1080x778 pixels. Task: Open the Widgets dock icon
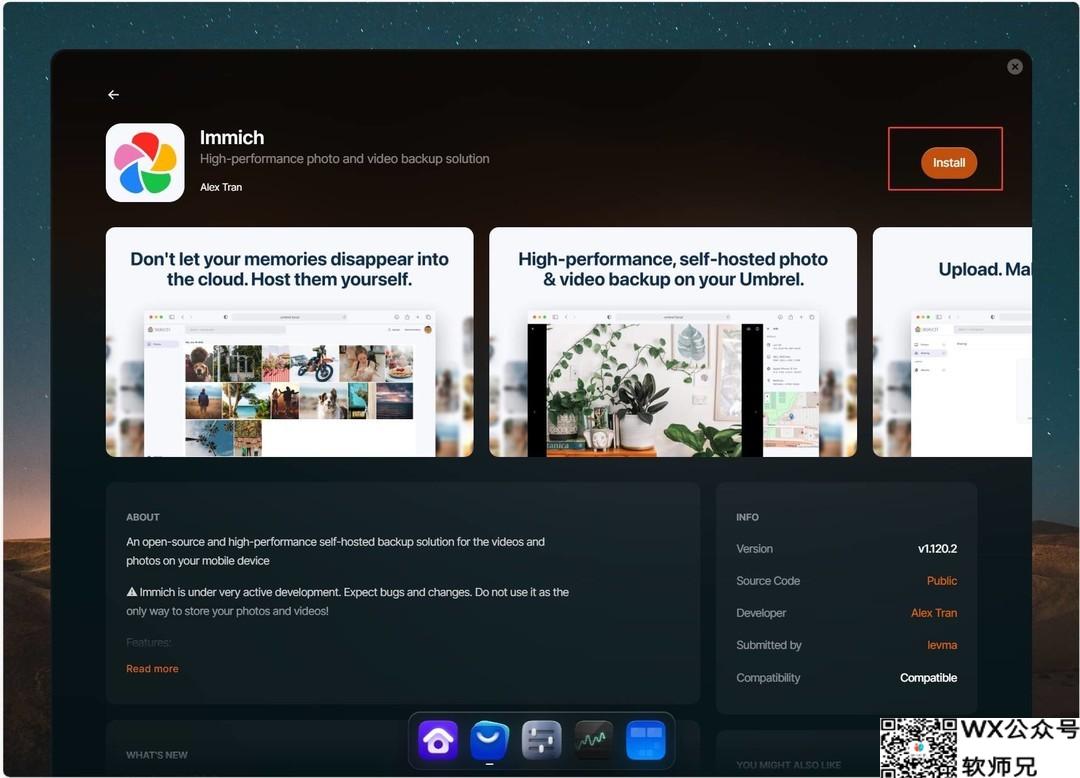click(x=645, y=741)
